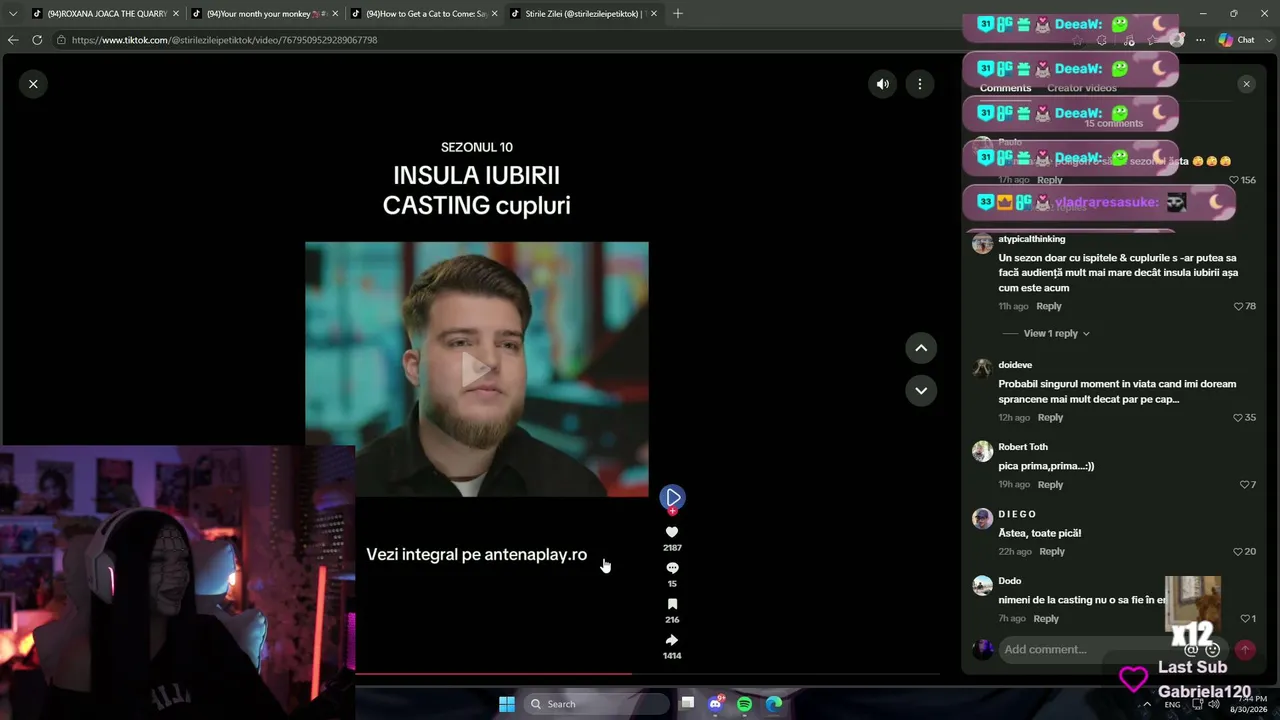Mute the TikTok video sound
Image resolution: width=1280 pixels, height=720 pixels.
pyautogui.click(x=883, y=84)
